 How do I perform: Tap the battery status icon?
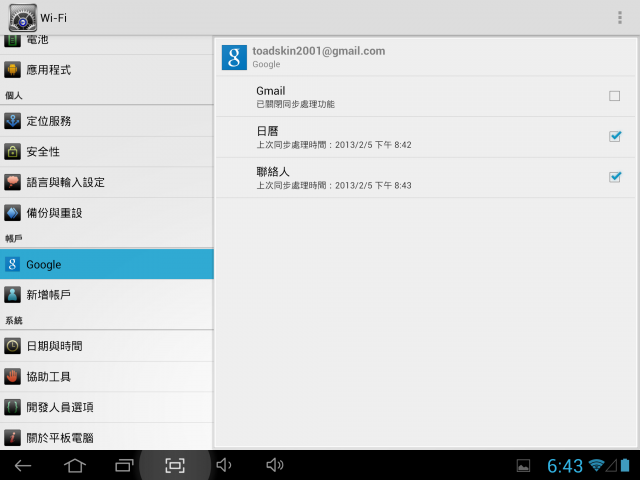[x=625, y=465]
